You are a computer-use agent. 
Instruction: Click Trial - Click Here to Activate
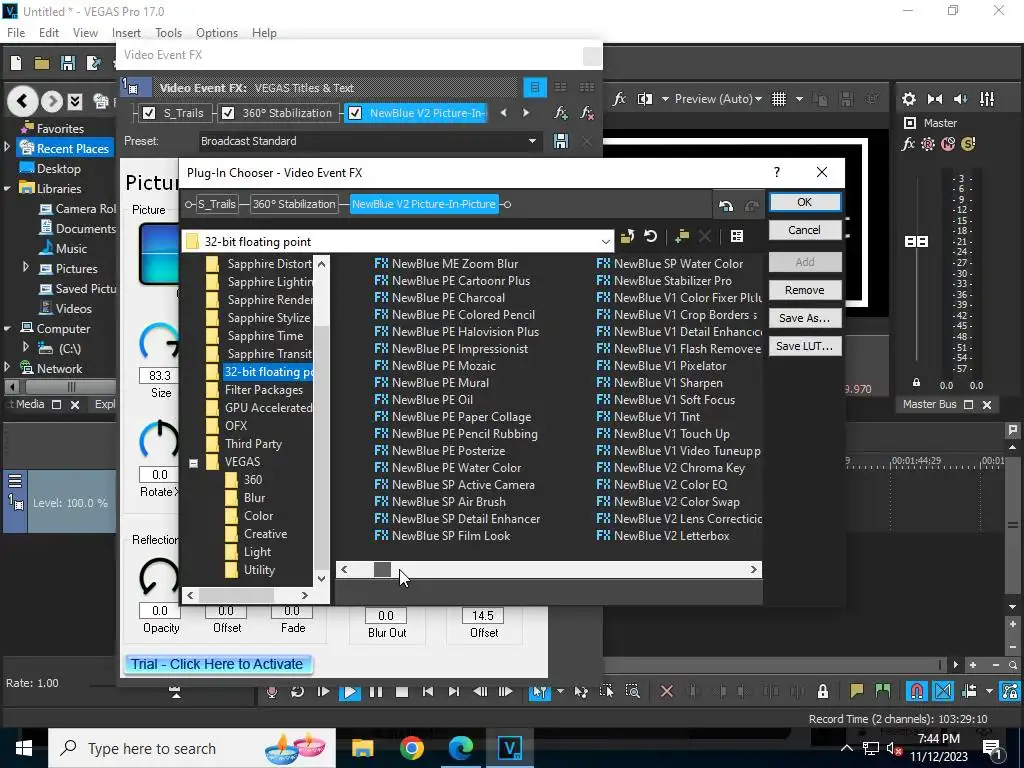click(x=217, y=664)
